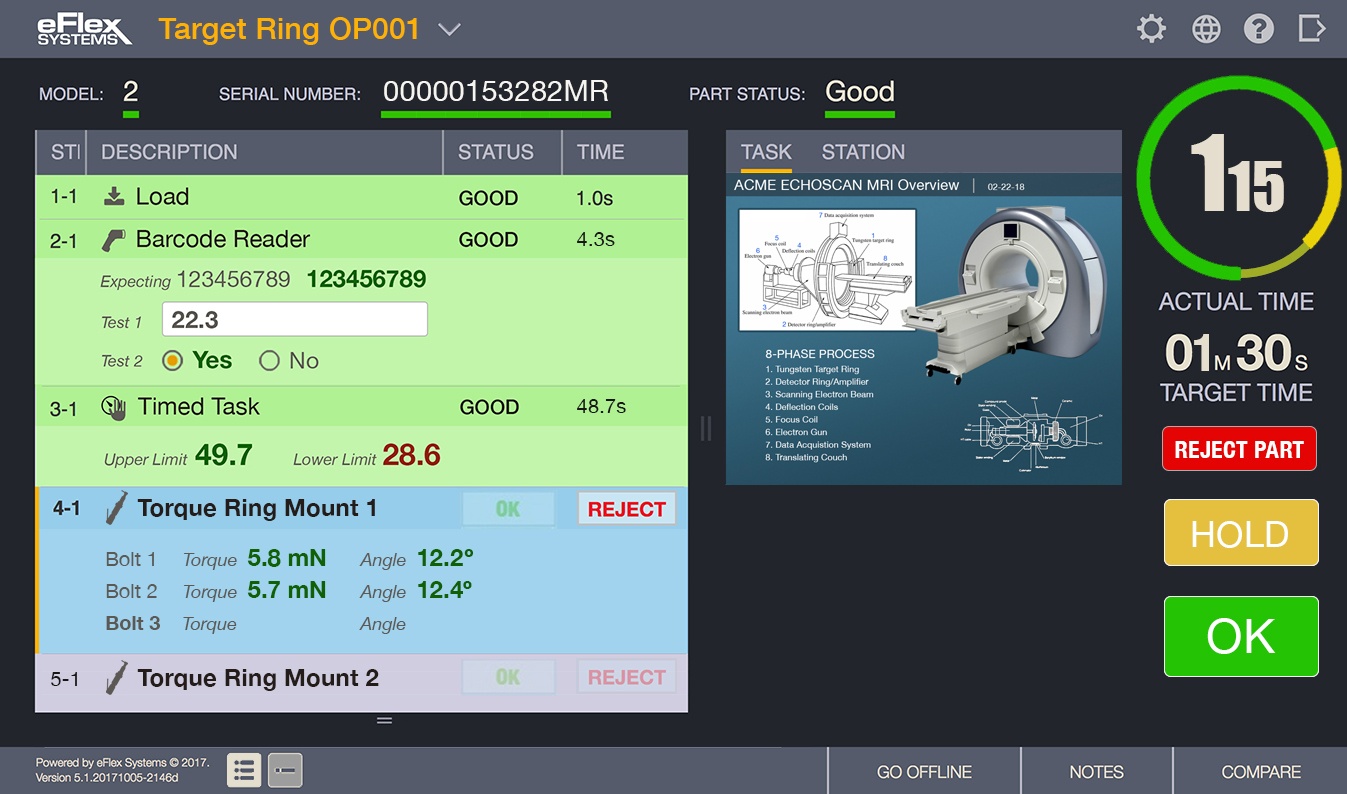Click Bolt 1 torque 5.8 mN
This screenshot has height=794, width=1347.
tap(287, 559)
